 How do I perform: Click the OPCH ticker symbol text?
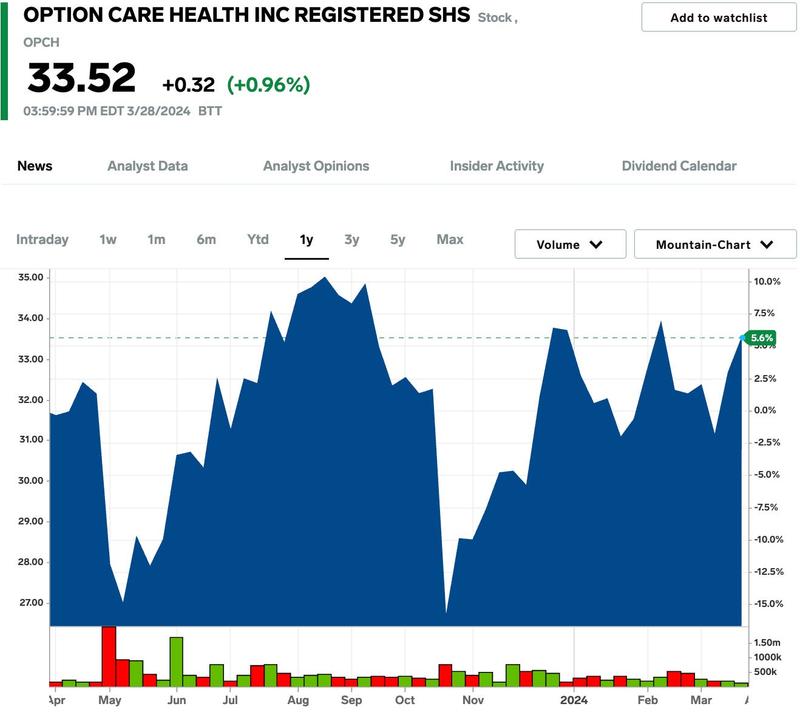[41, 42]
